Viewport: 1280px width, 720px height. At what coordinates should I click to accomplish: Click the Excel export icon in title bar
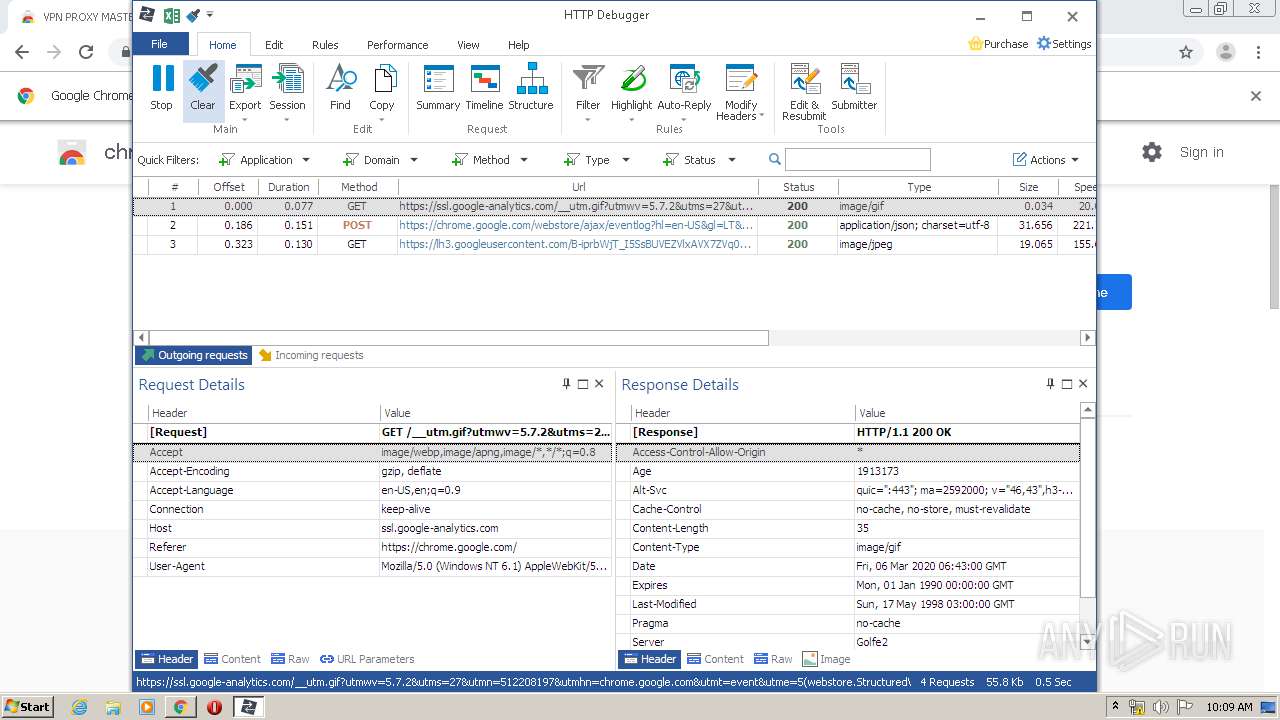[x=171, y=15]
